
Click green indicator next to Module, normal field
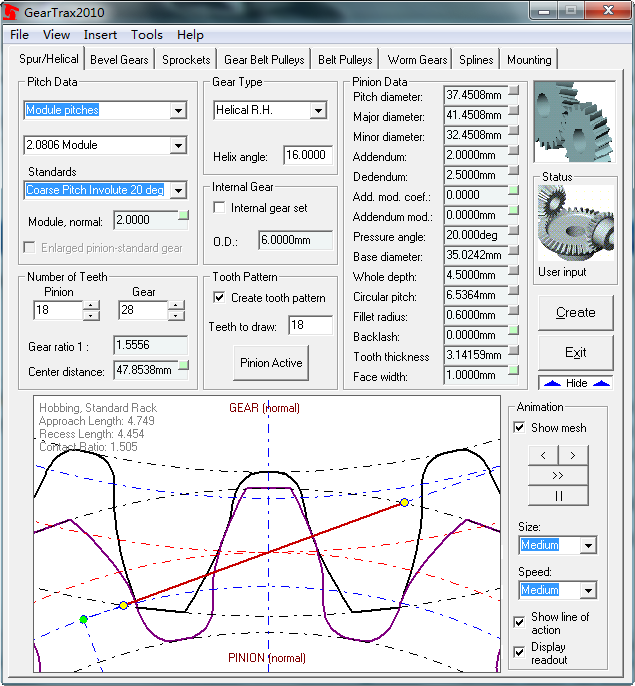184,215
